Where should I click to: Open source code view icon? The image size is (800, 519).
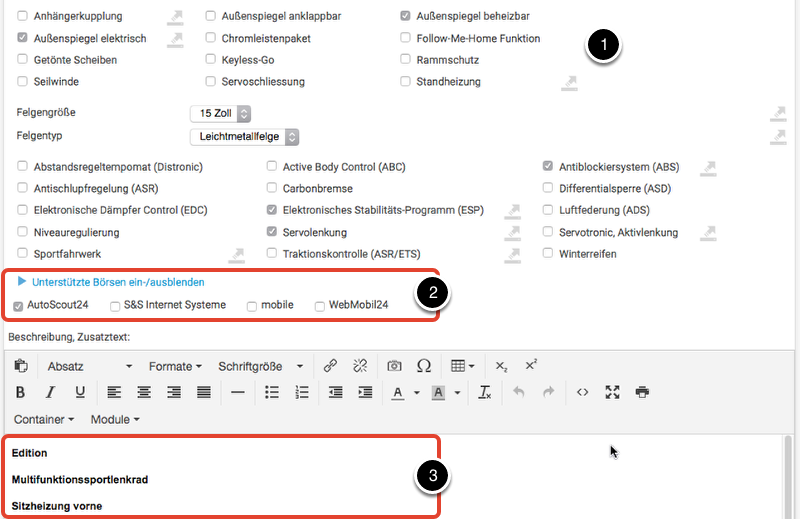(582, 392)
